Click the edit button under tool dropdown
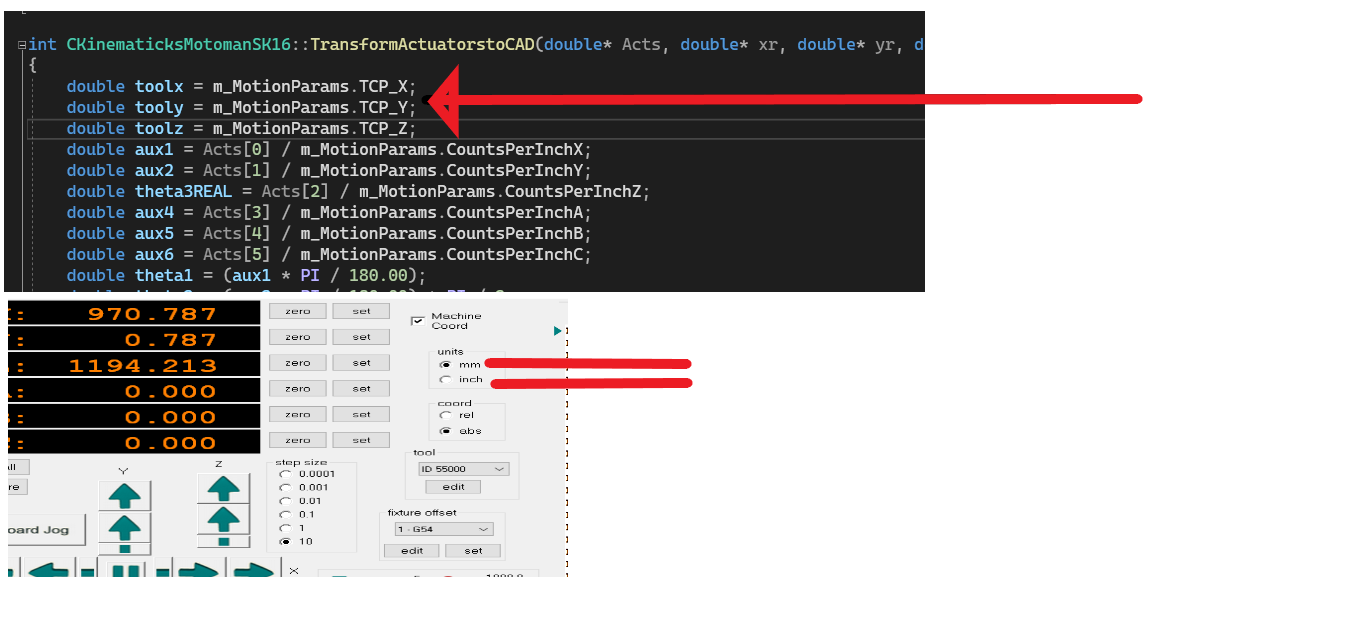This screenshot has height=629, width=1350. (x=453, y=487)
